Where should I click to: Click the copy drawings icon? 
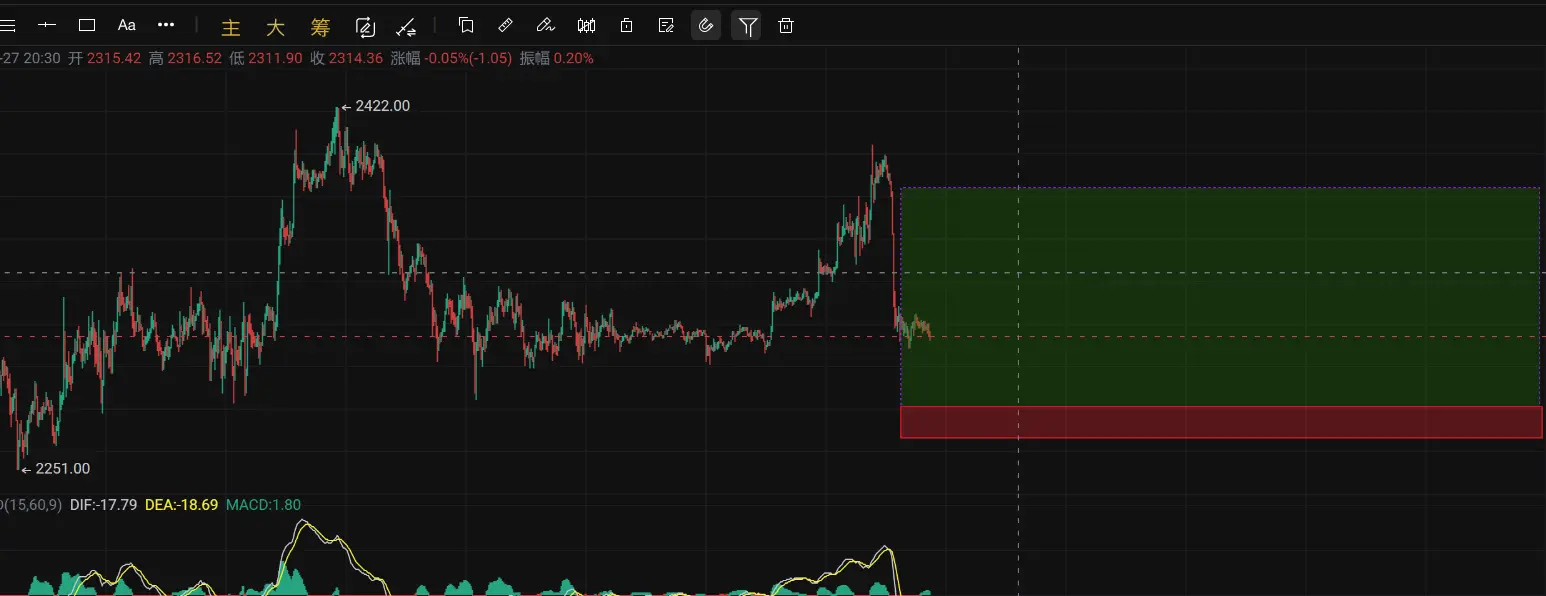pos(466,25)
